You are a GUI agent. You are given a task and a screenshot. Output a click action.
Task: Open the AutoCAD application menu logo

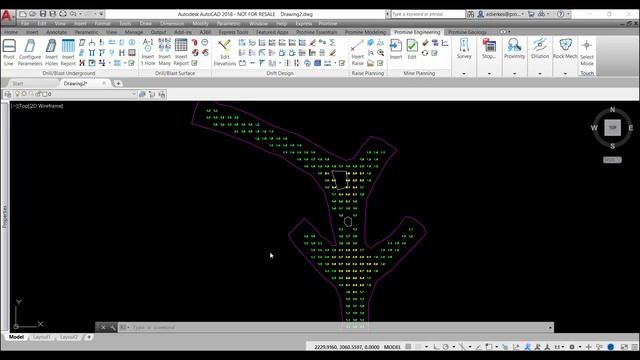click(x=7, y=16)
